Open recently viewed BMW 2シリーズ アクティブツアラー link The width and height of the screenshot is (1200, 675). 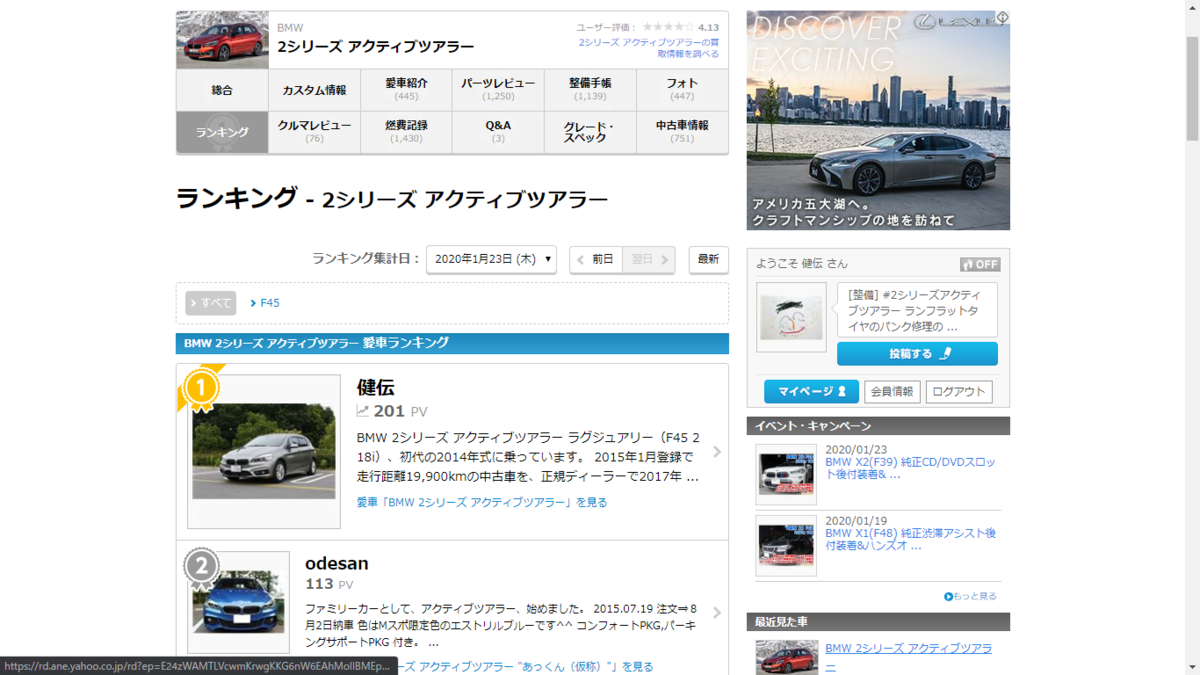pos(908,656)
